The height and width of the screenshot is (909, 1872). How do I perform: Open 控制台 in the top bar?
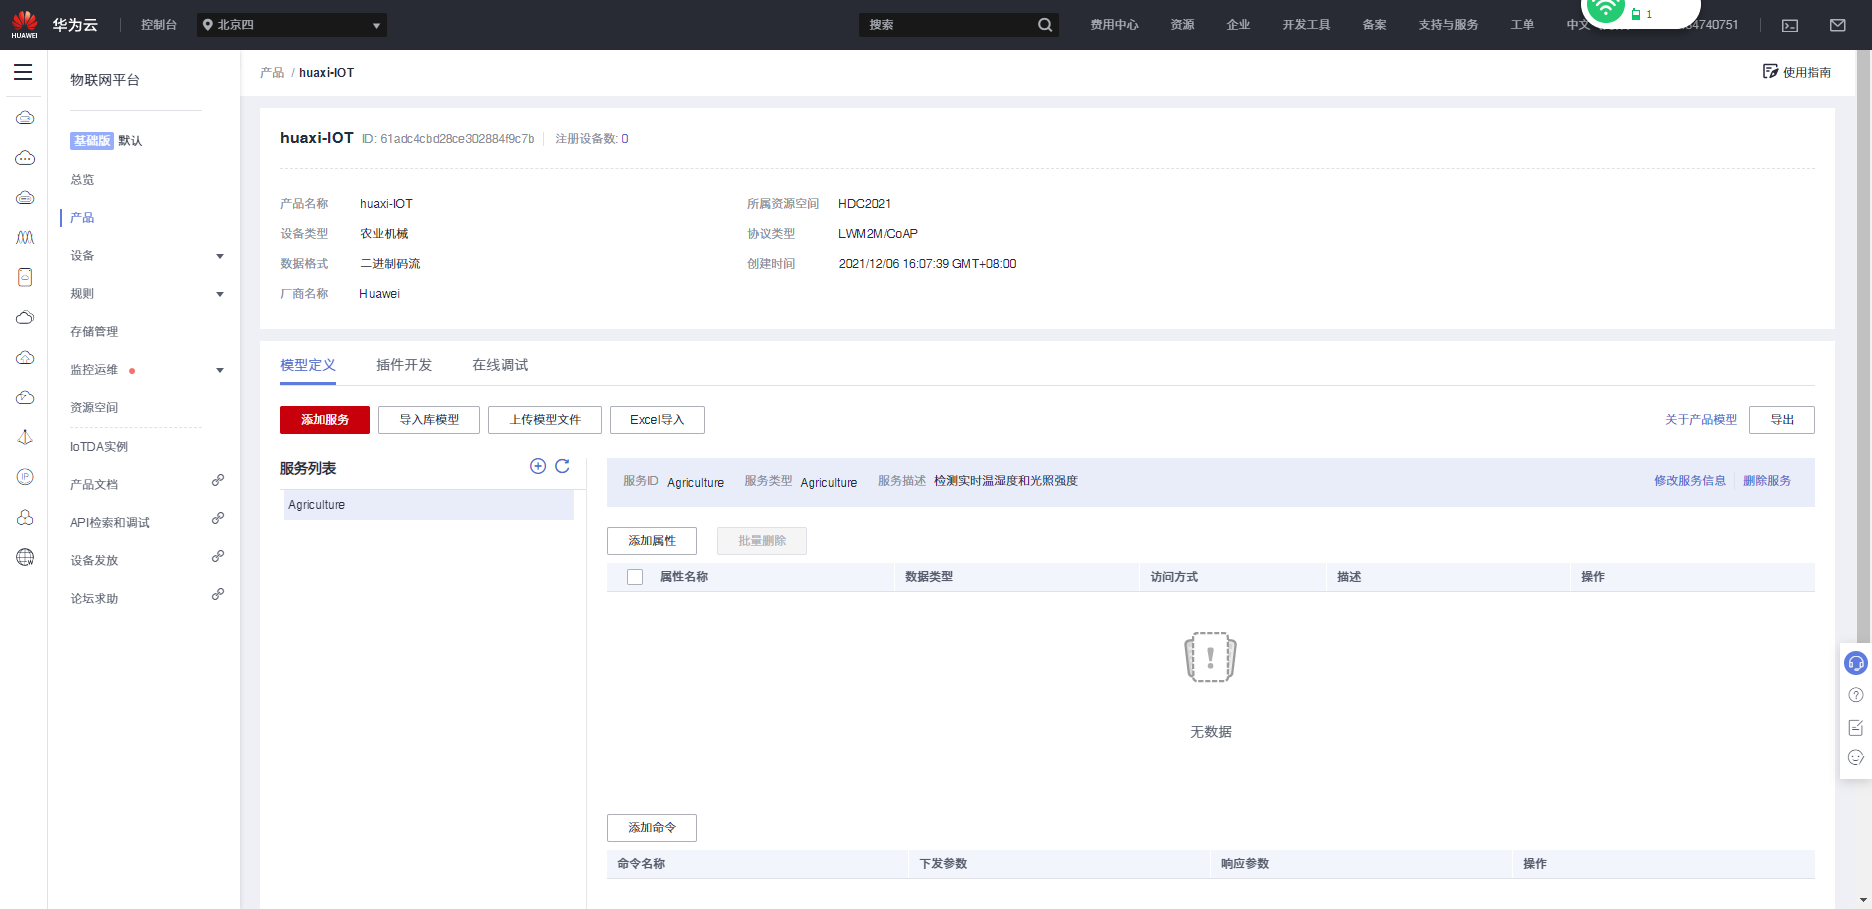[x=159, y=25]
